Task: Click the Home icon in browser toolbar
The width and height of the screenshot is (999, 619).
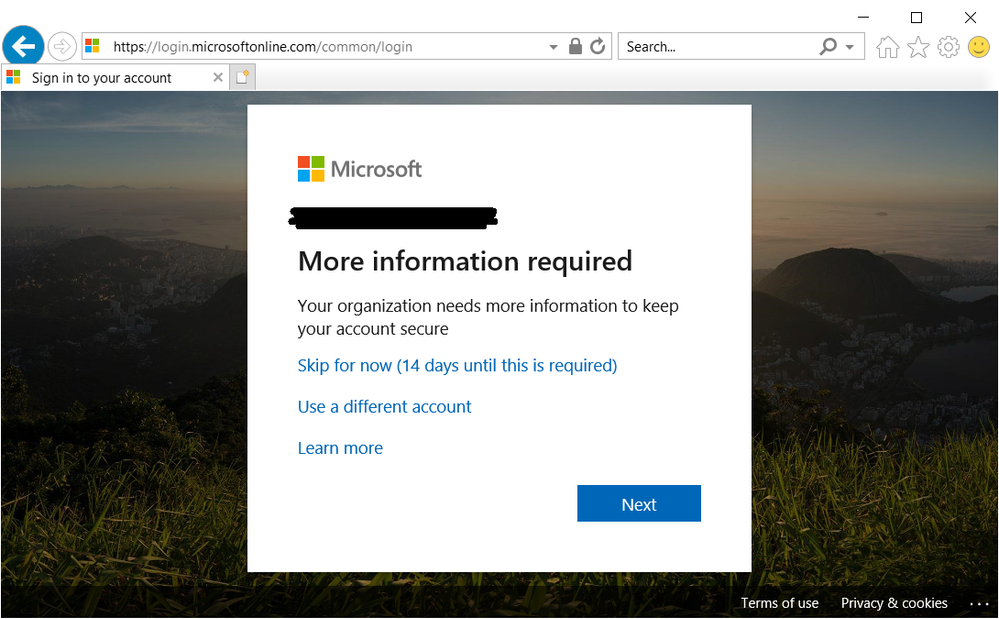Action: pos(888,47)
